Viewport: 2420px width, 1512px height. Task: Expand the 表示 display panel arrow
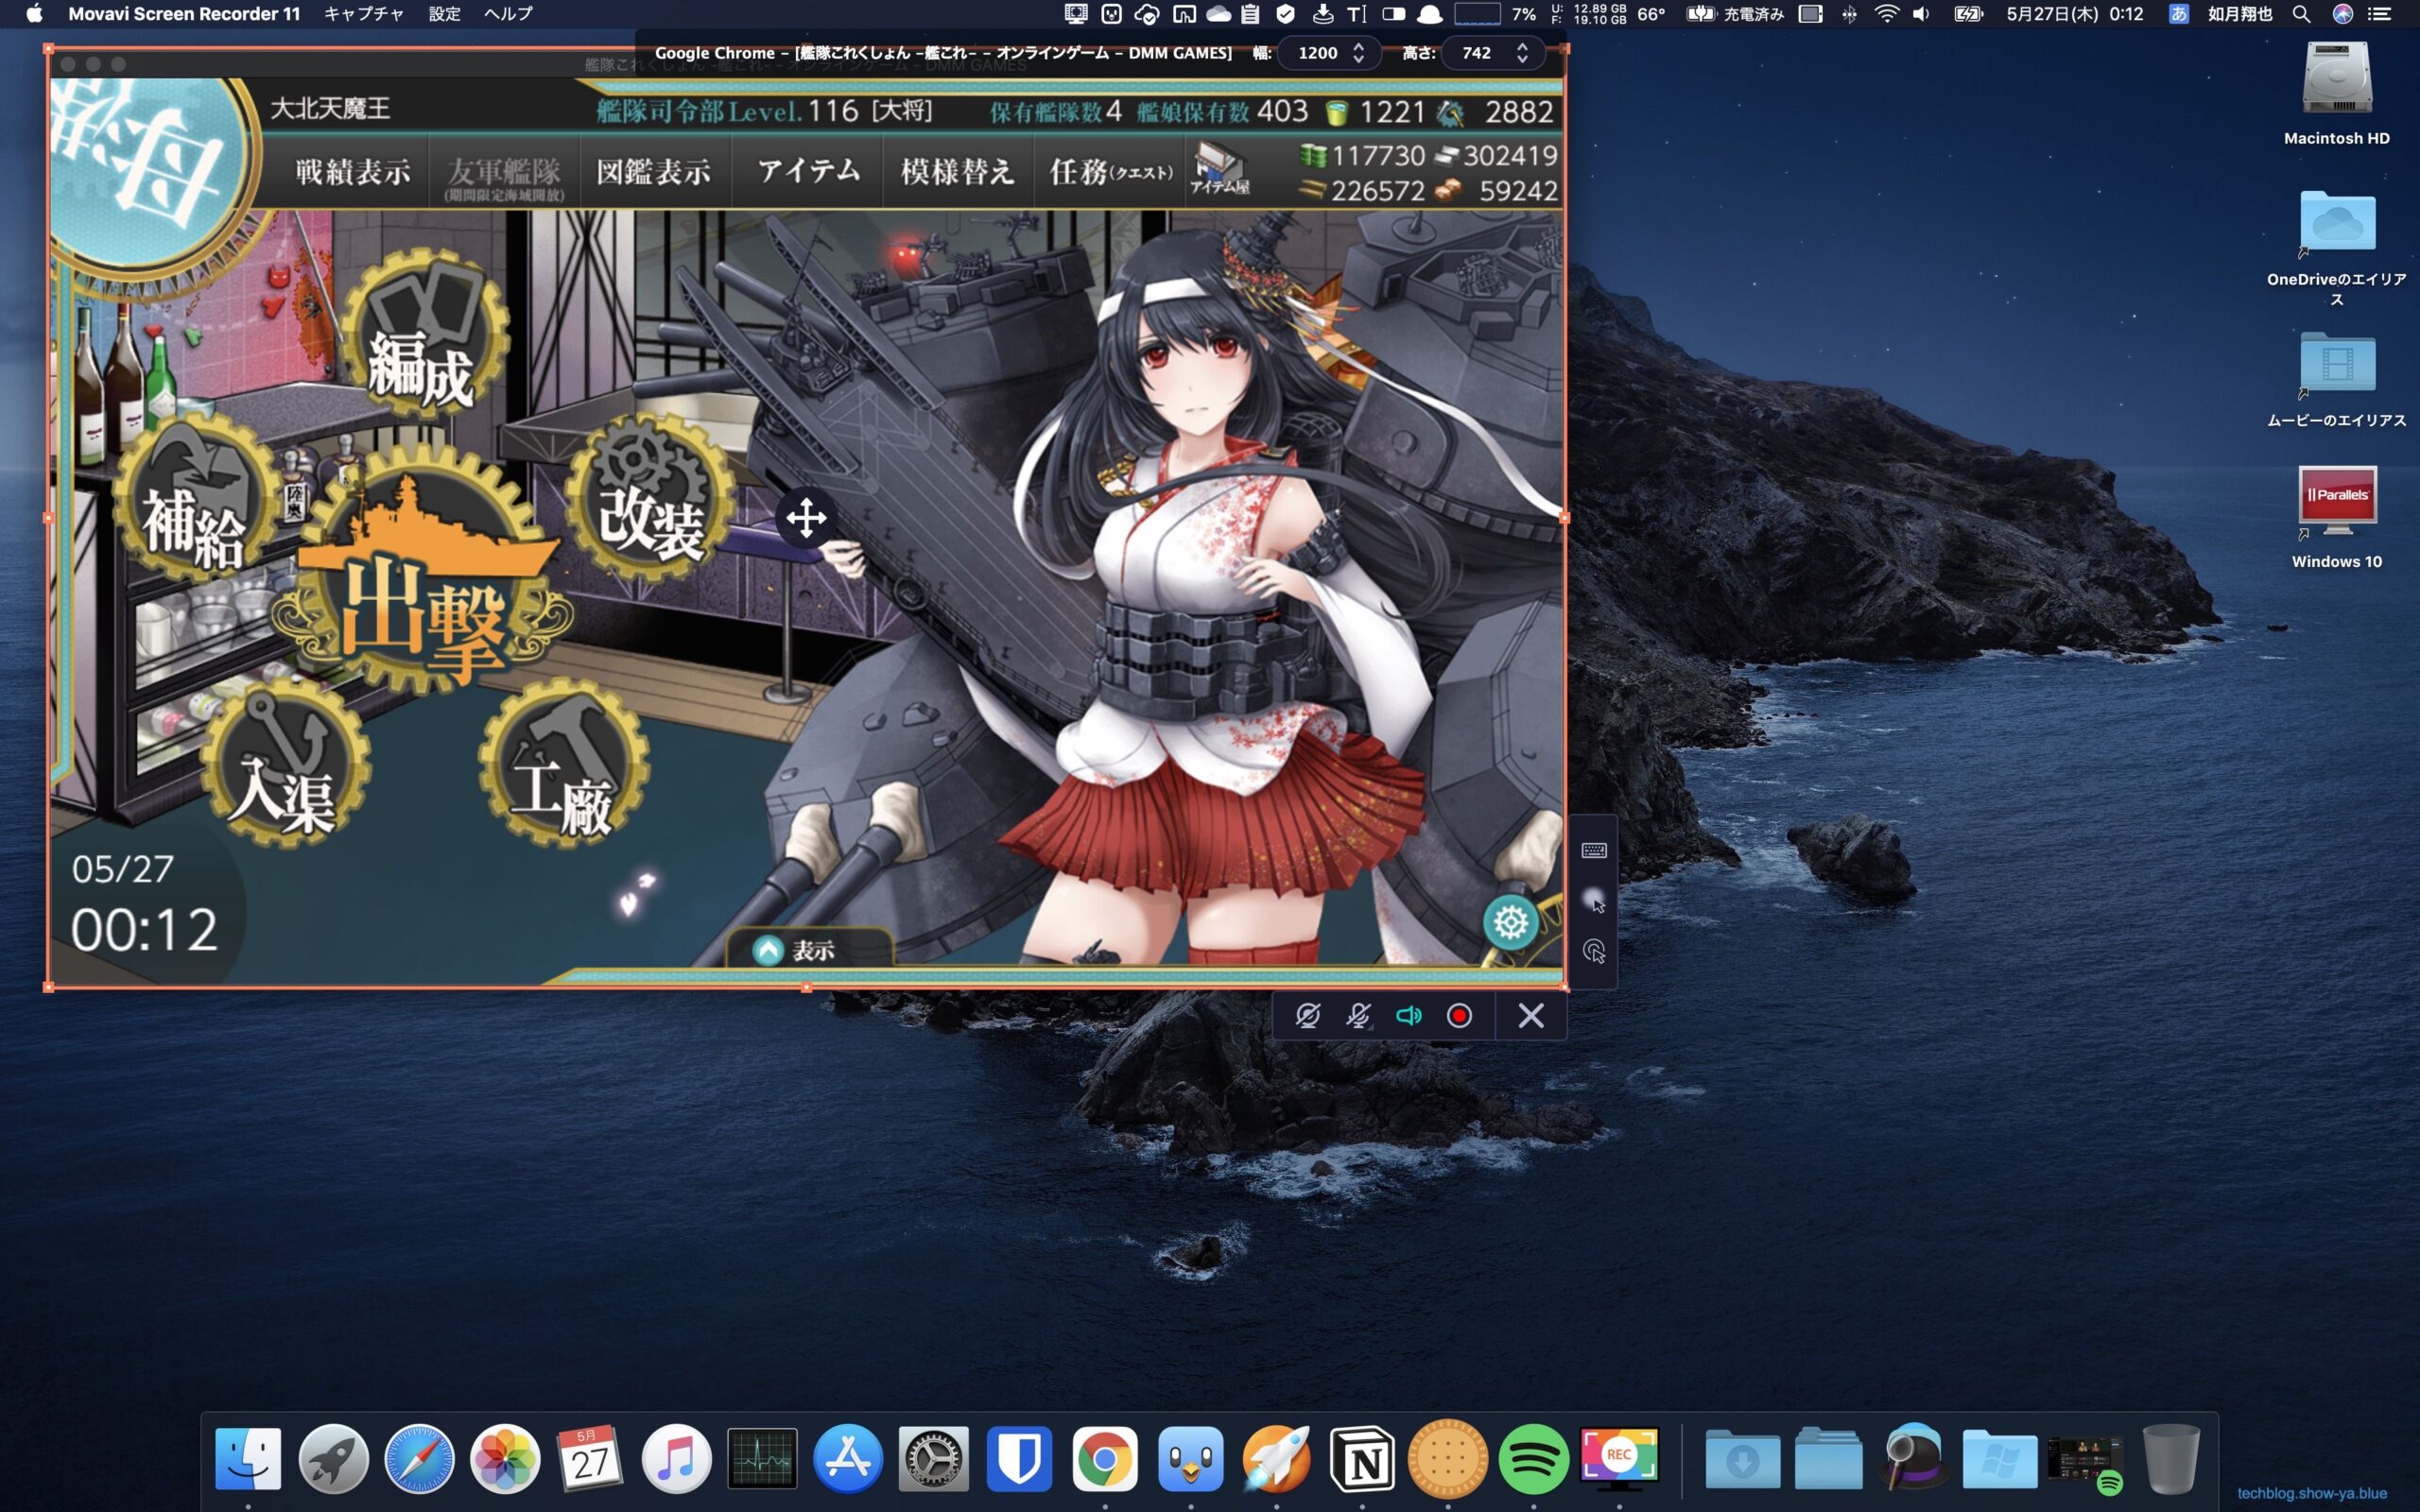pyautogui.click(x=768, y=950)
